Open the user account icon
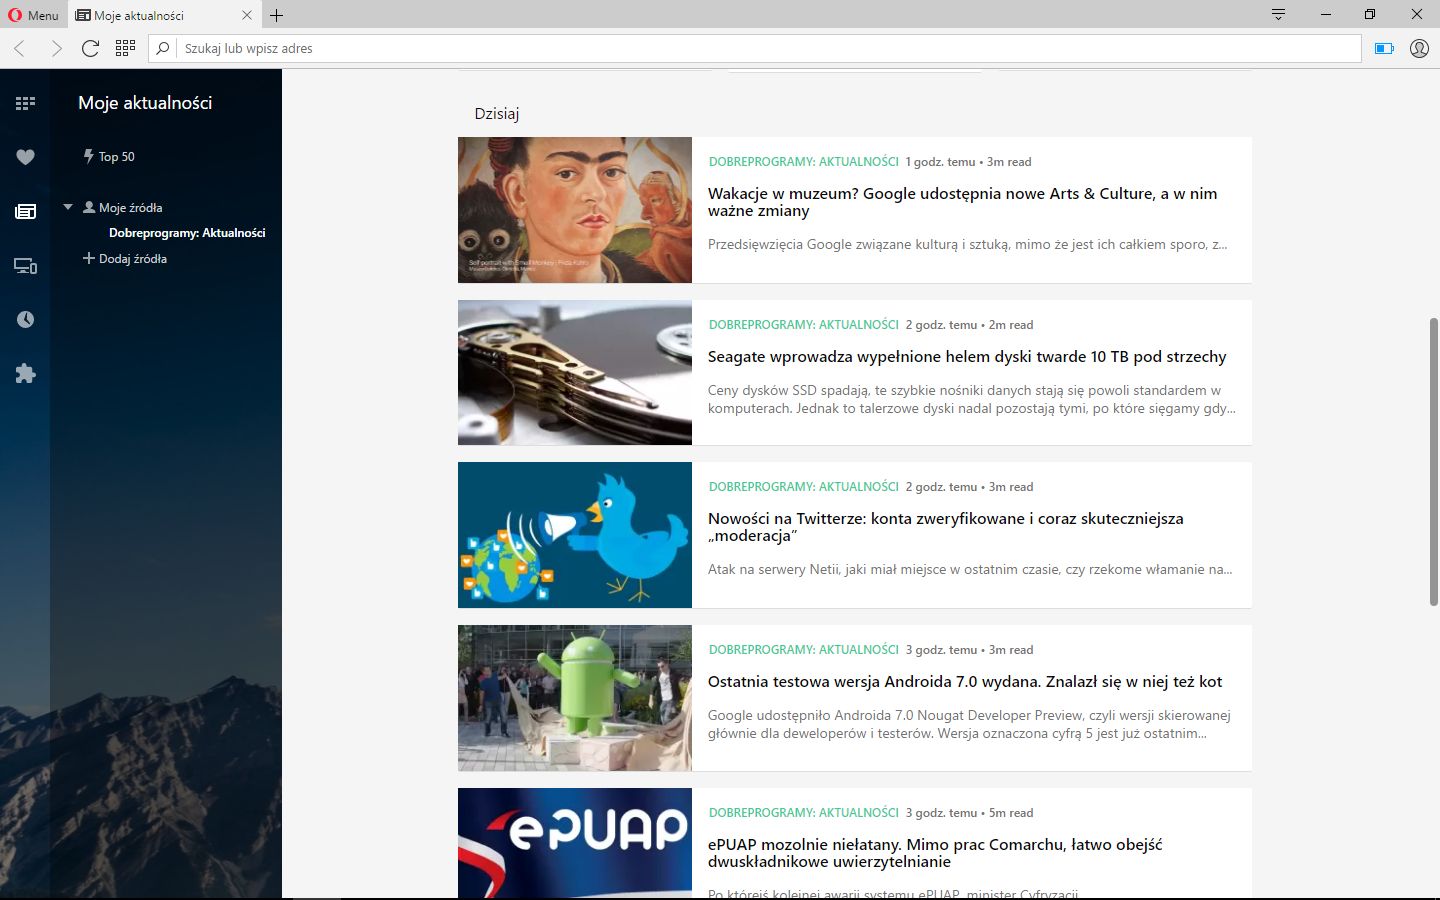Image resolution: width=1440 pixels, height=900 pixels. 1419,48
